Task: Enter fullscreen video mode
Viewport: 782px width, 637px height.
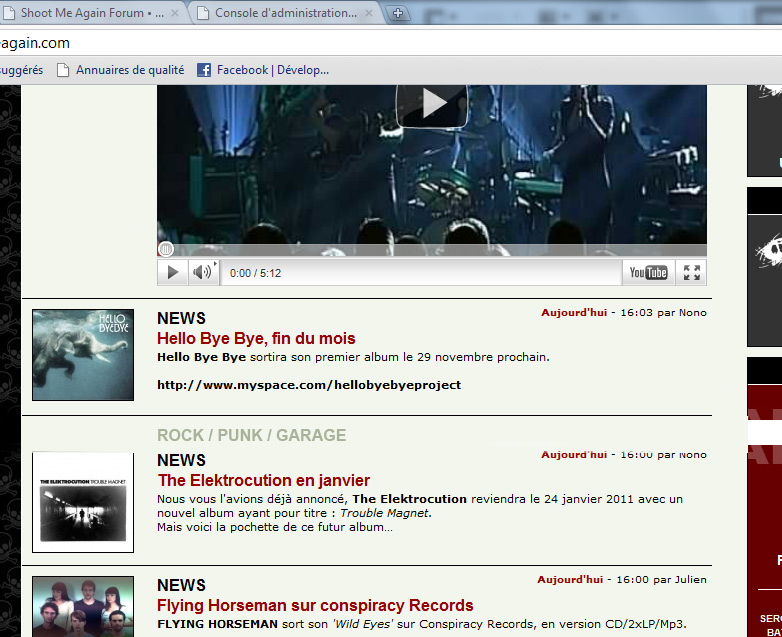Action: click(691, 272)
